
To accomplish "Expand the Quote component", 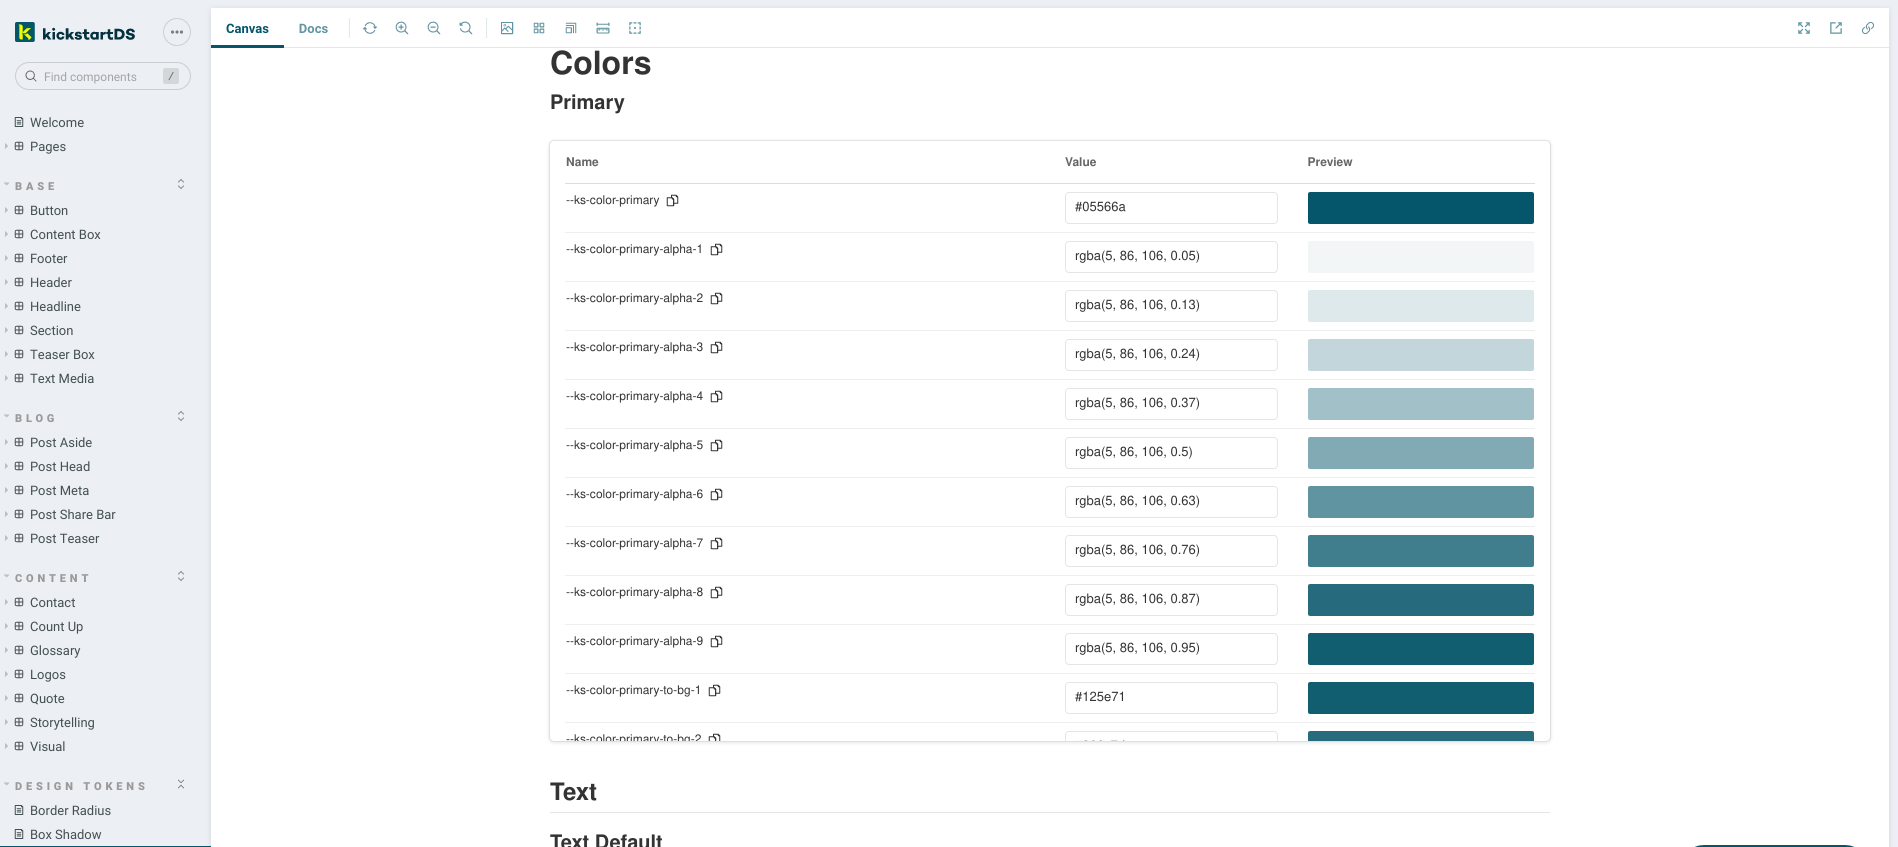I will (x=47, y=698).
